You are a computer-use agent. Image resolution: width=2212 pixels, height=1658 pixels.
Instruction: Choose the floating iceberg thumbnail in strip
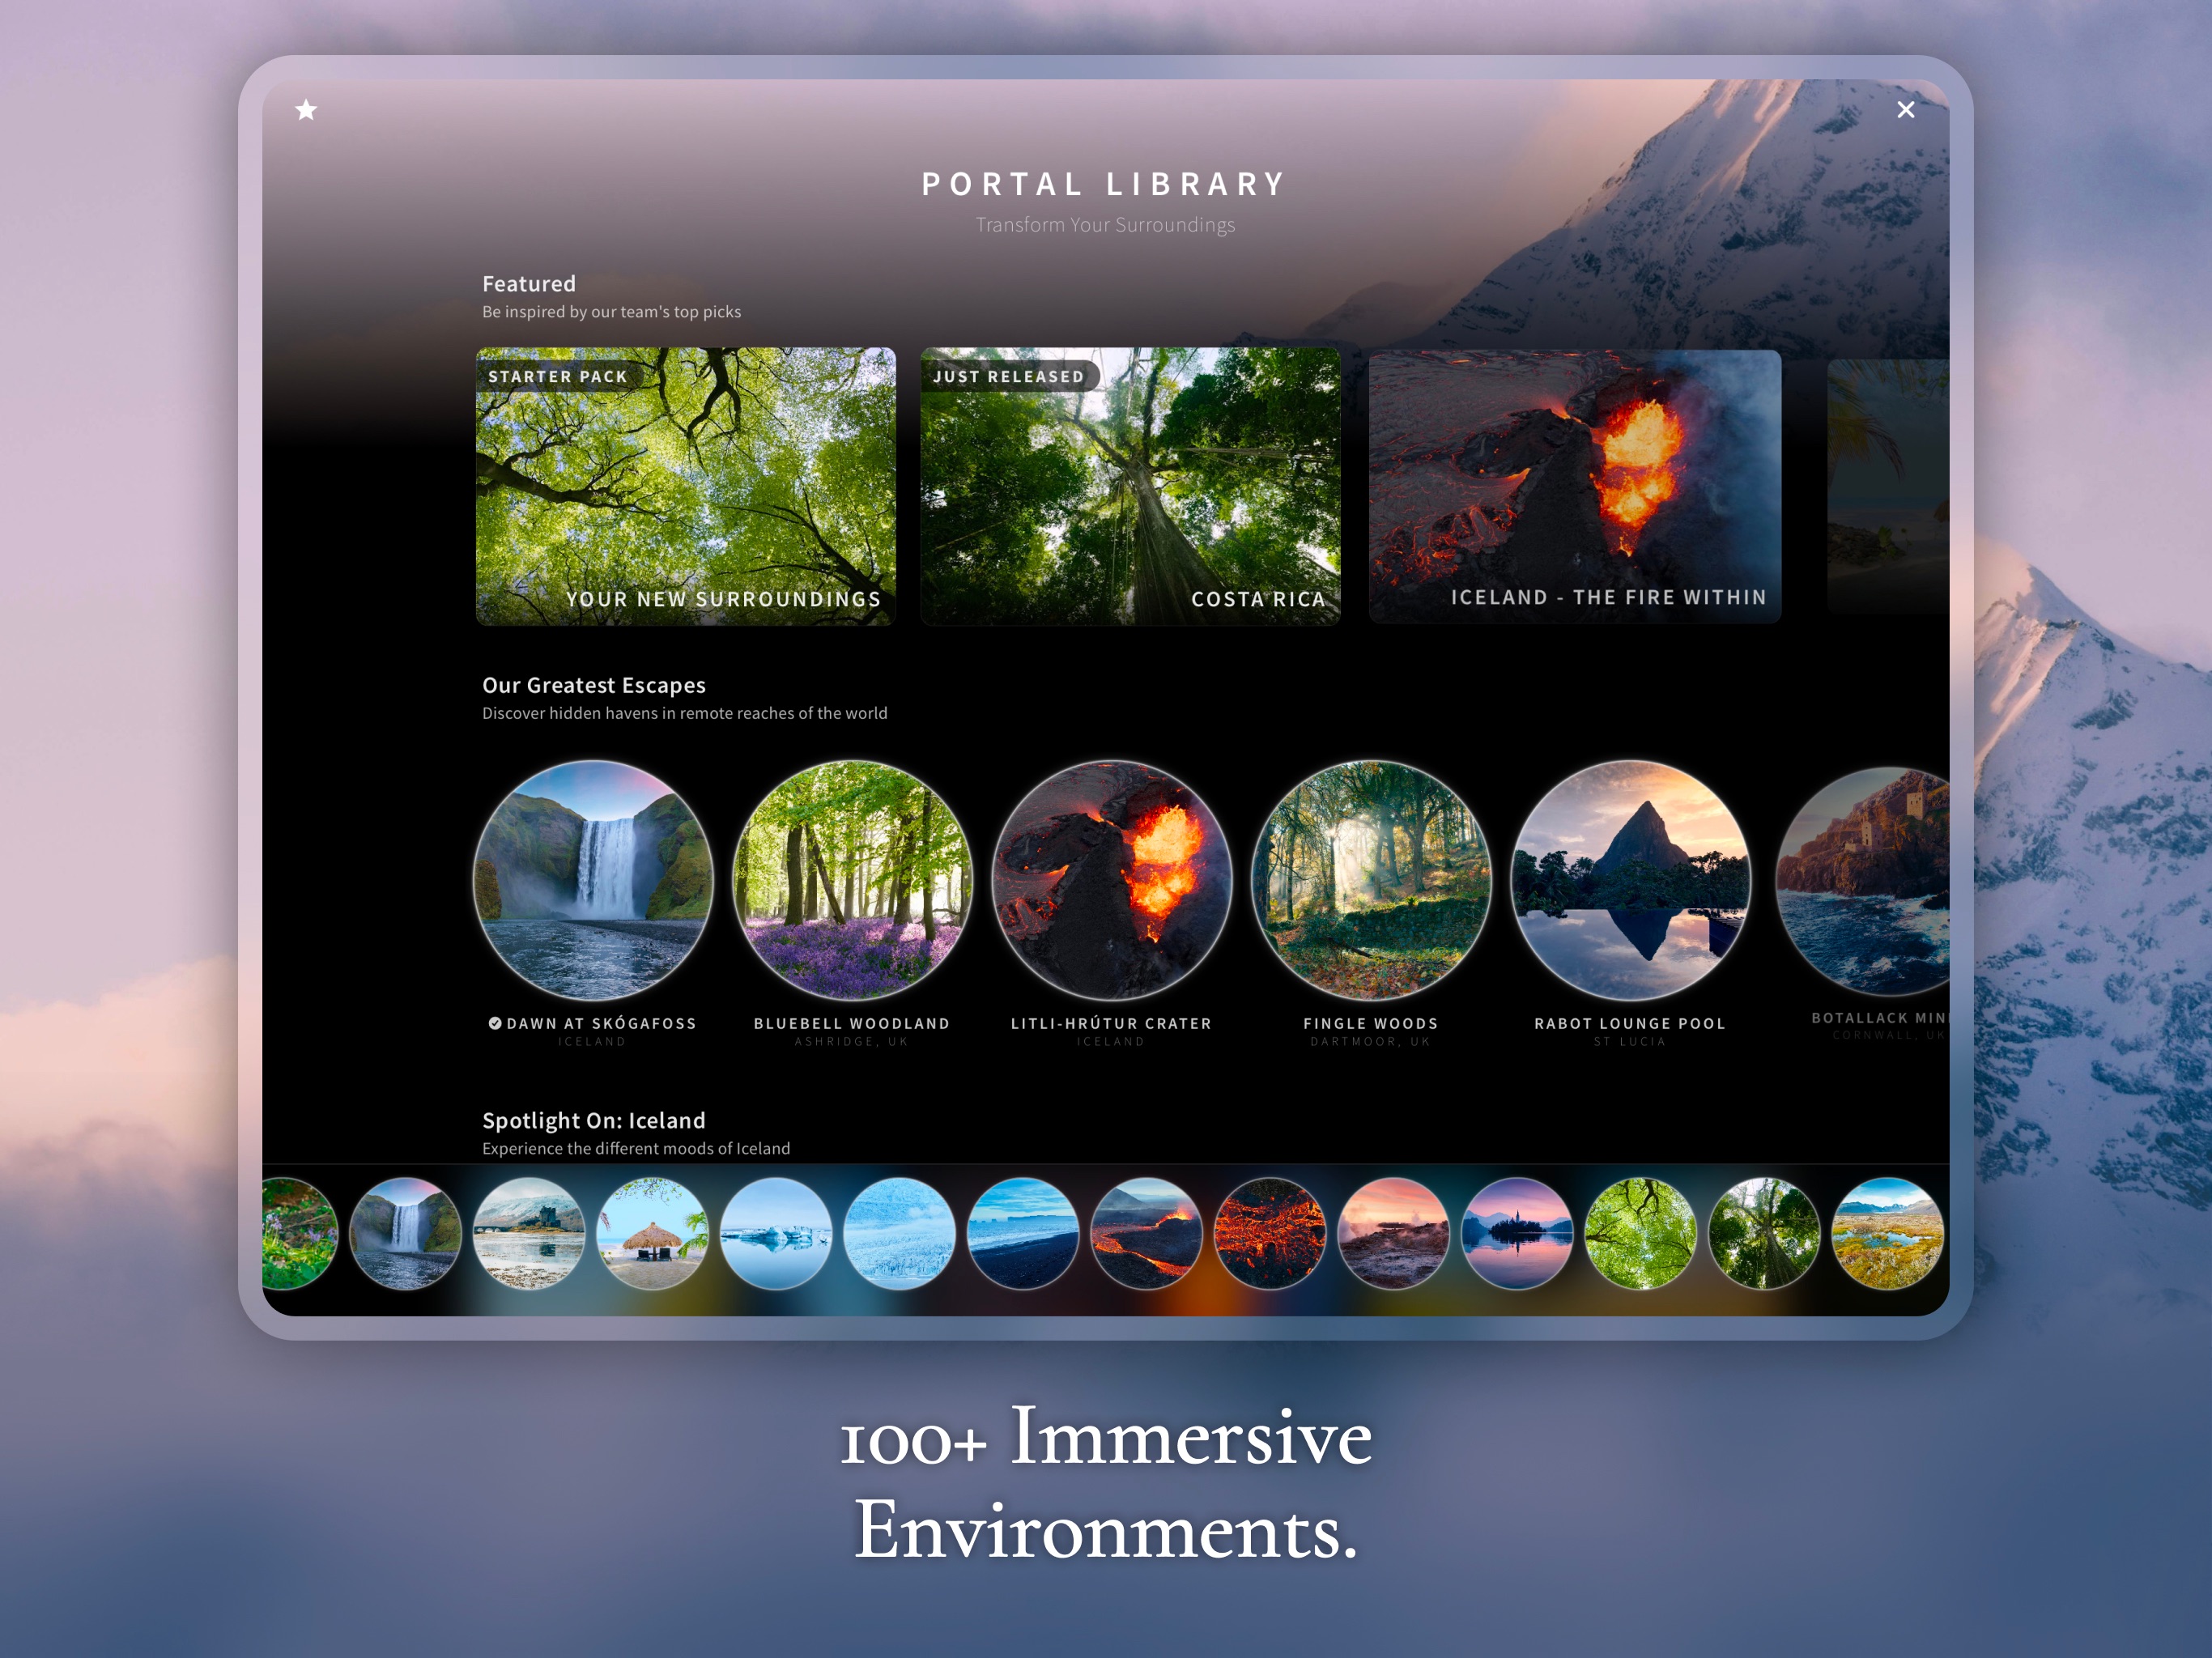[x=776, y=1233]
